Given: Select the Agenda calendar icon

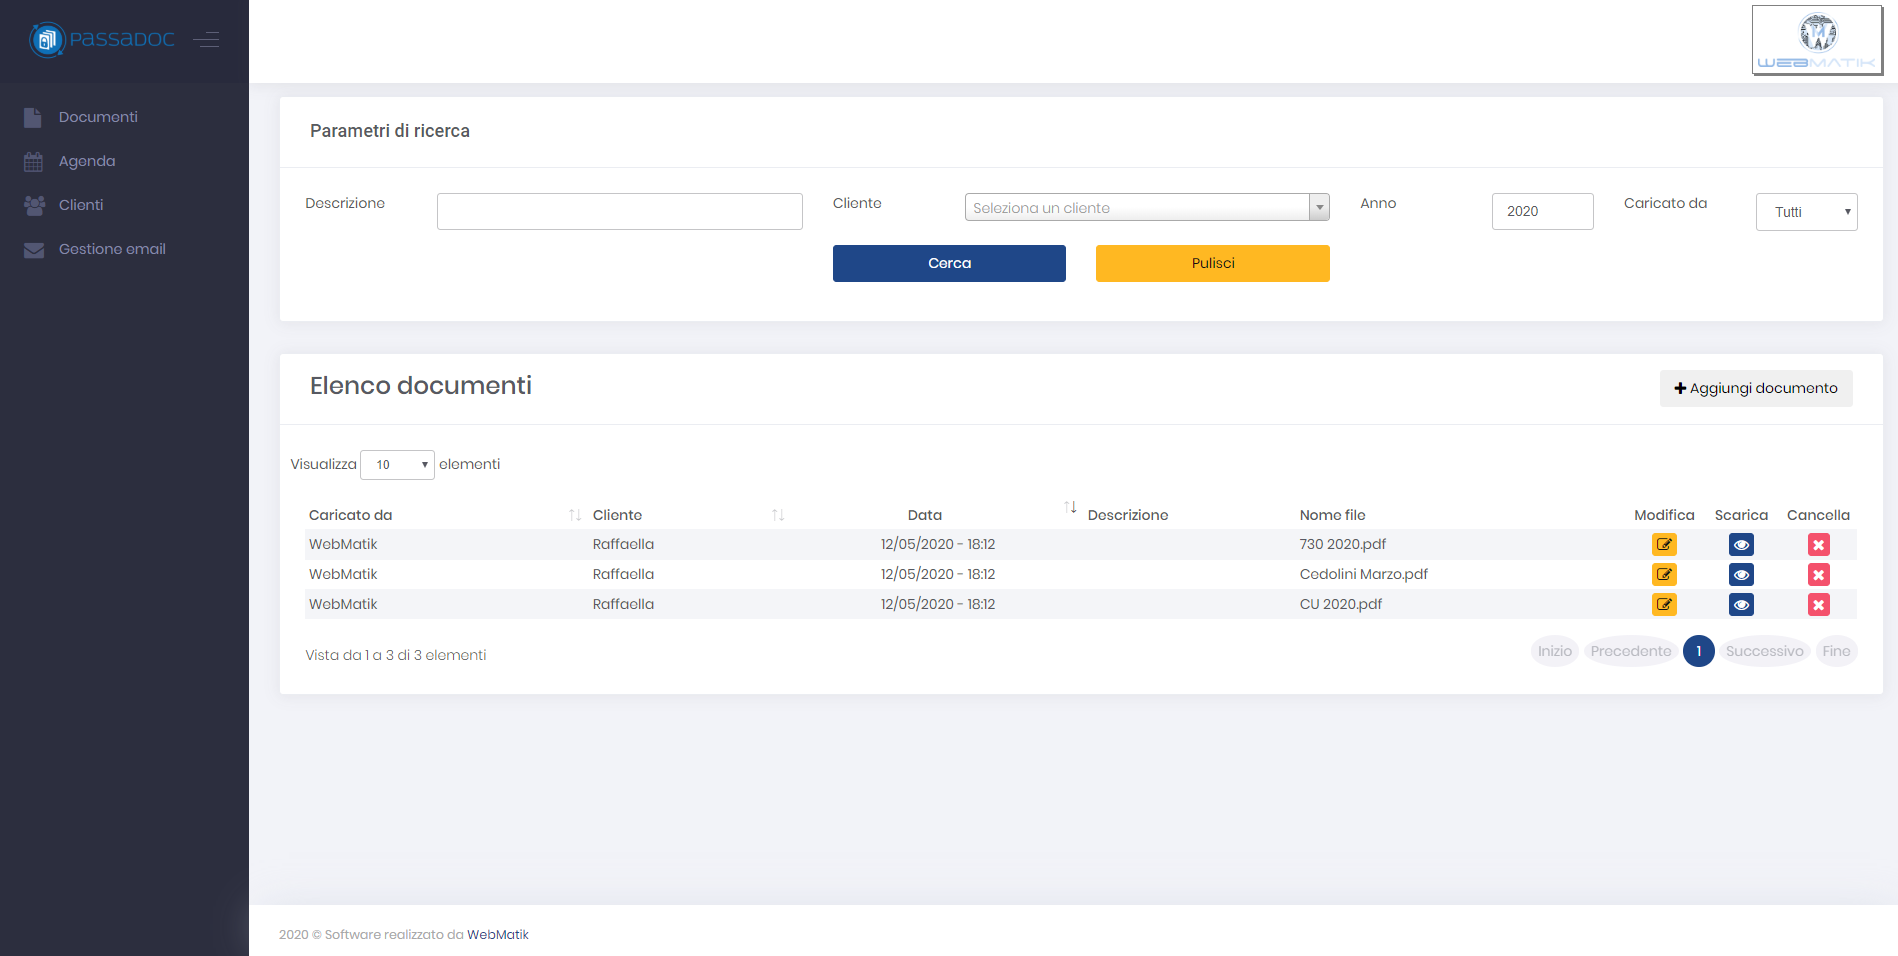Looking at the screenshot, I should [x=31, y=161].
